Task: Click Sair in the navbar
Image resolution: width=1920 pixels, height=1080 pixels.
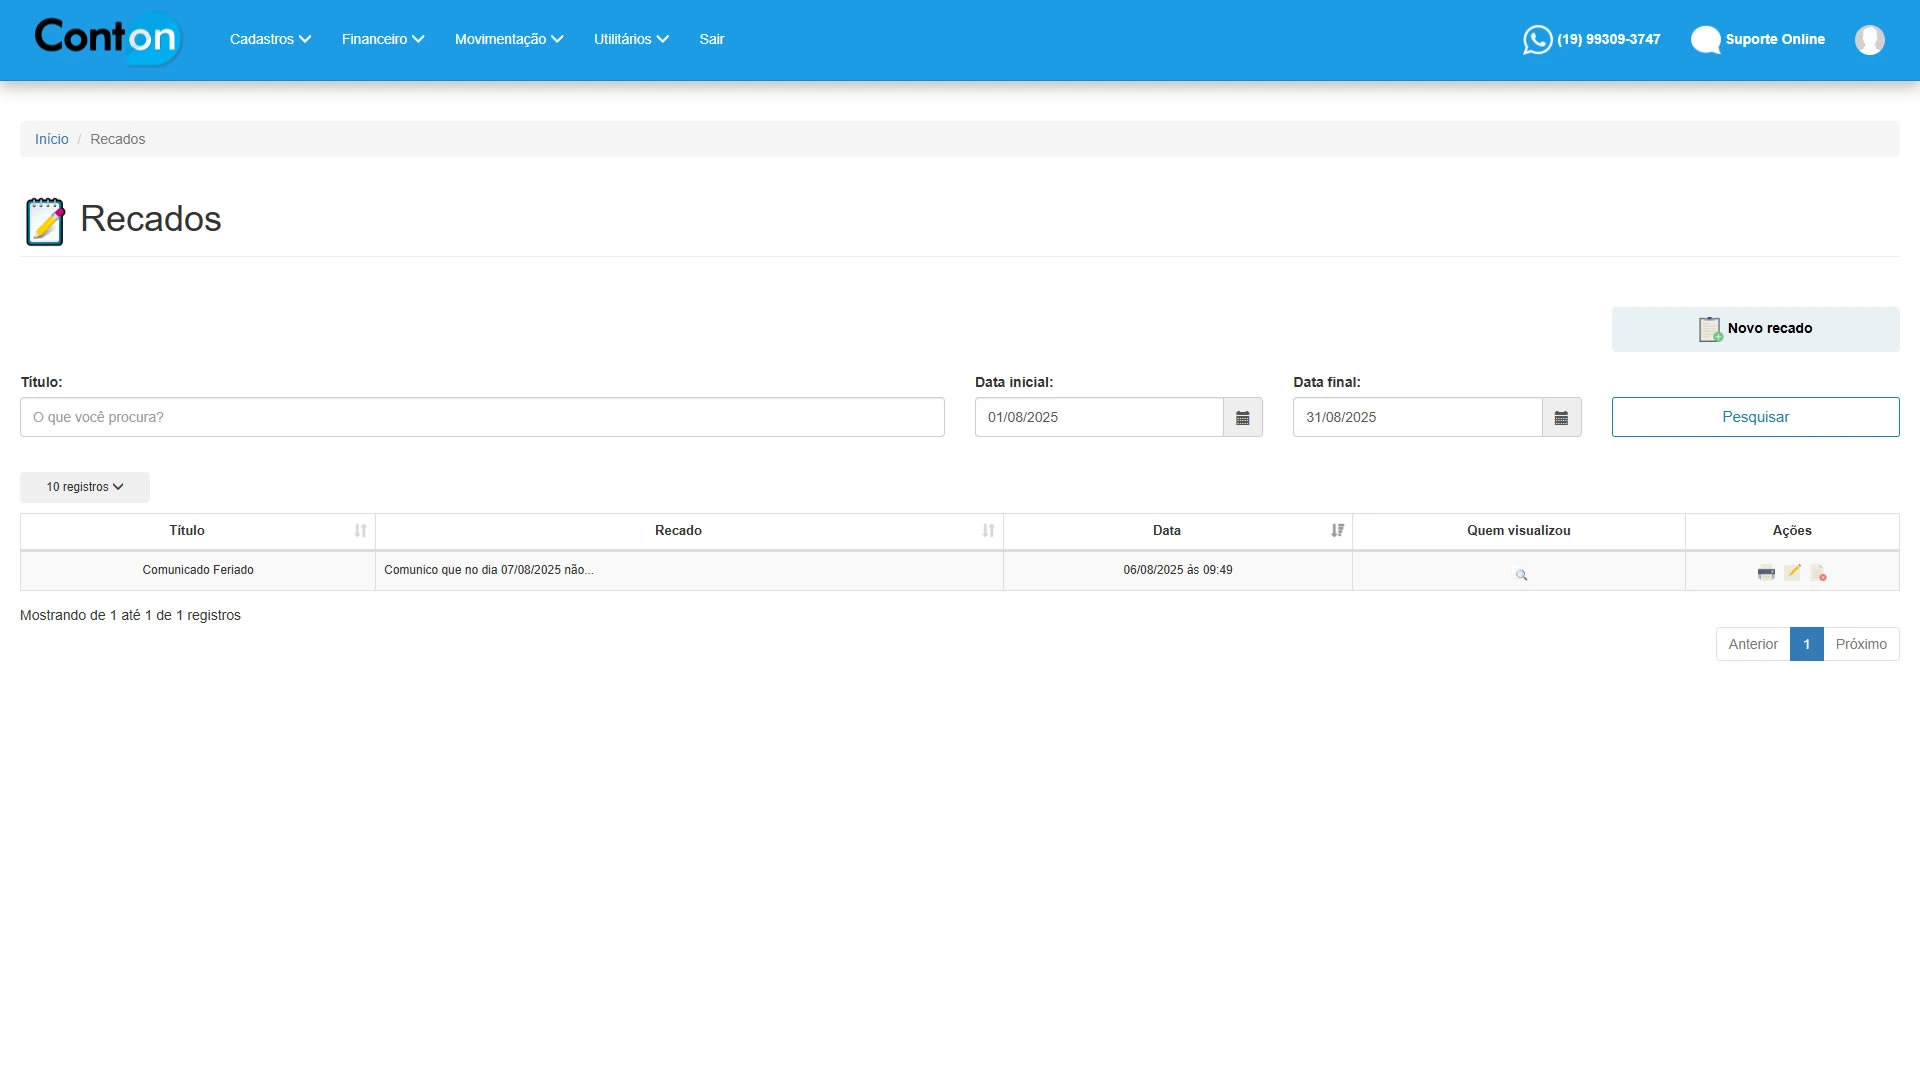Action: click(x=711, y=40)
